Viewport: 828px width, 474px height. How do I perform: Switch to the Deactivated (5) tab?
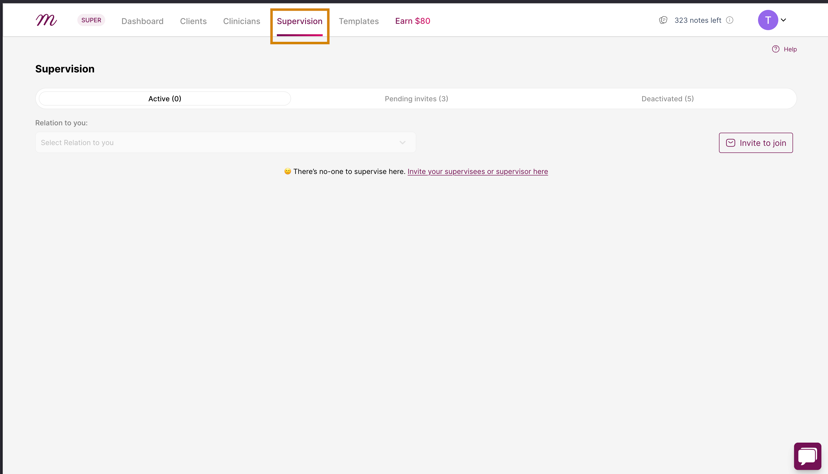coord(667,99)
